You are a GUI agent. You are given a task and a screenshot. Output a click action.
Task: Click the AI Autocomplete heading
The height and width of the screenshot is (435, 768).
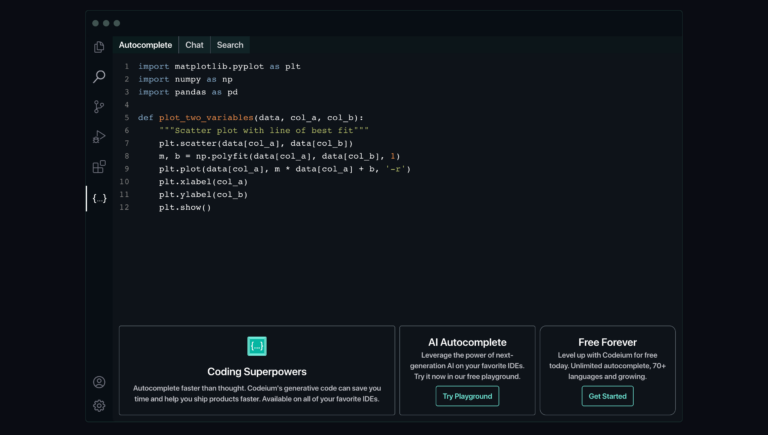pyautogui.click(x=467, y=342)
